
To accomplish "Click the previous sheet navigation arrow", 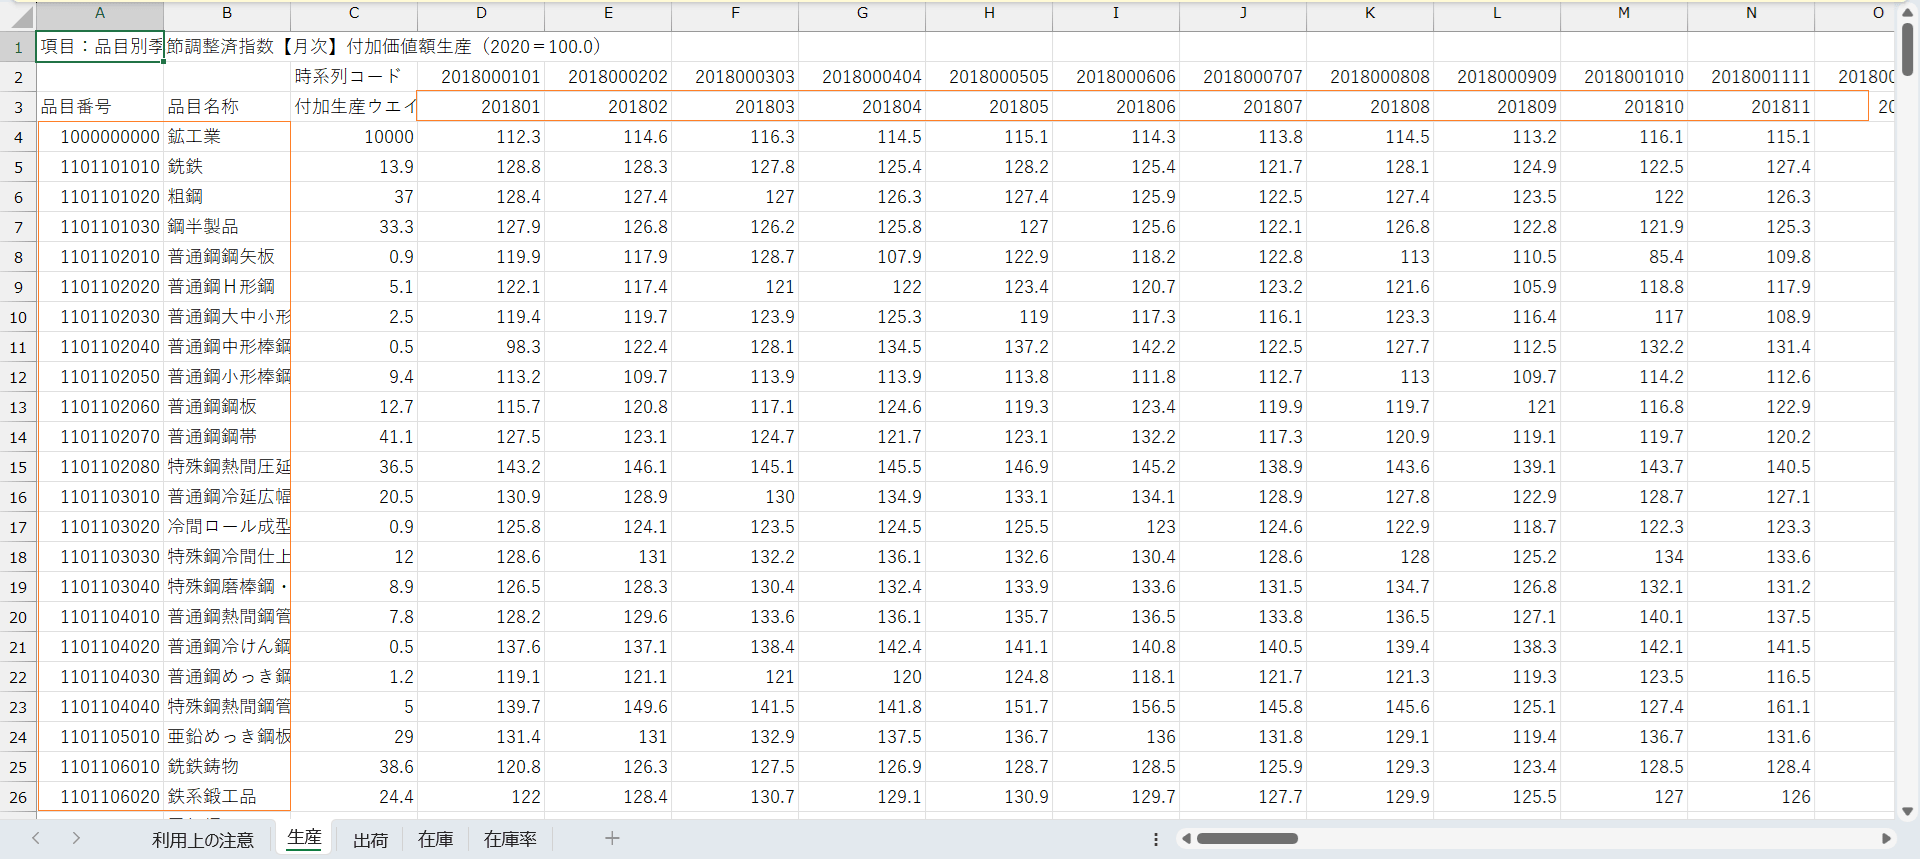I will 36,838.
